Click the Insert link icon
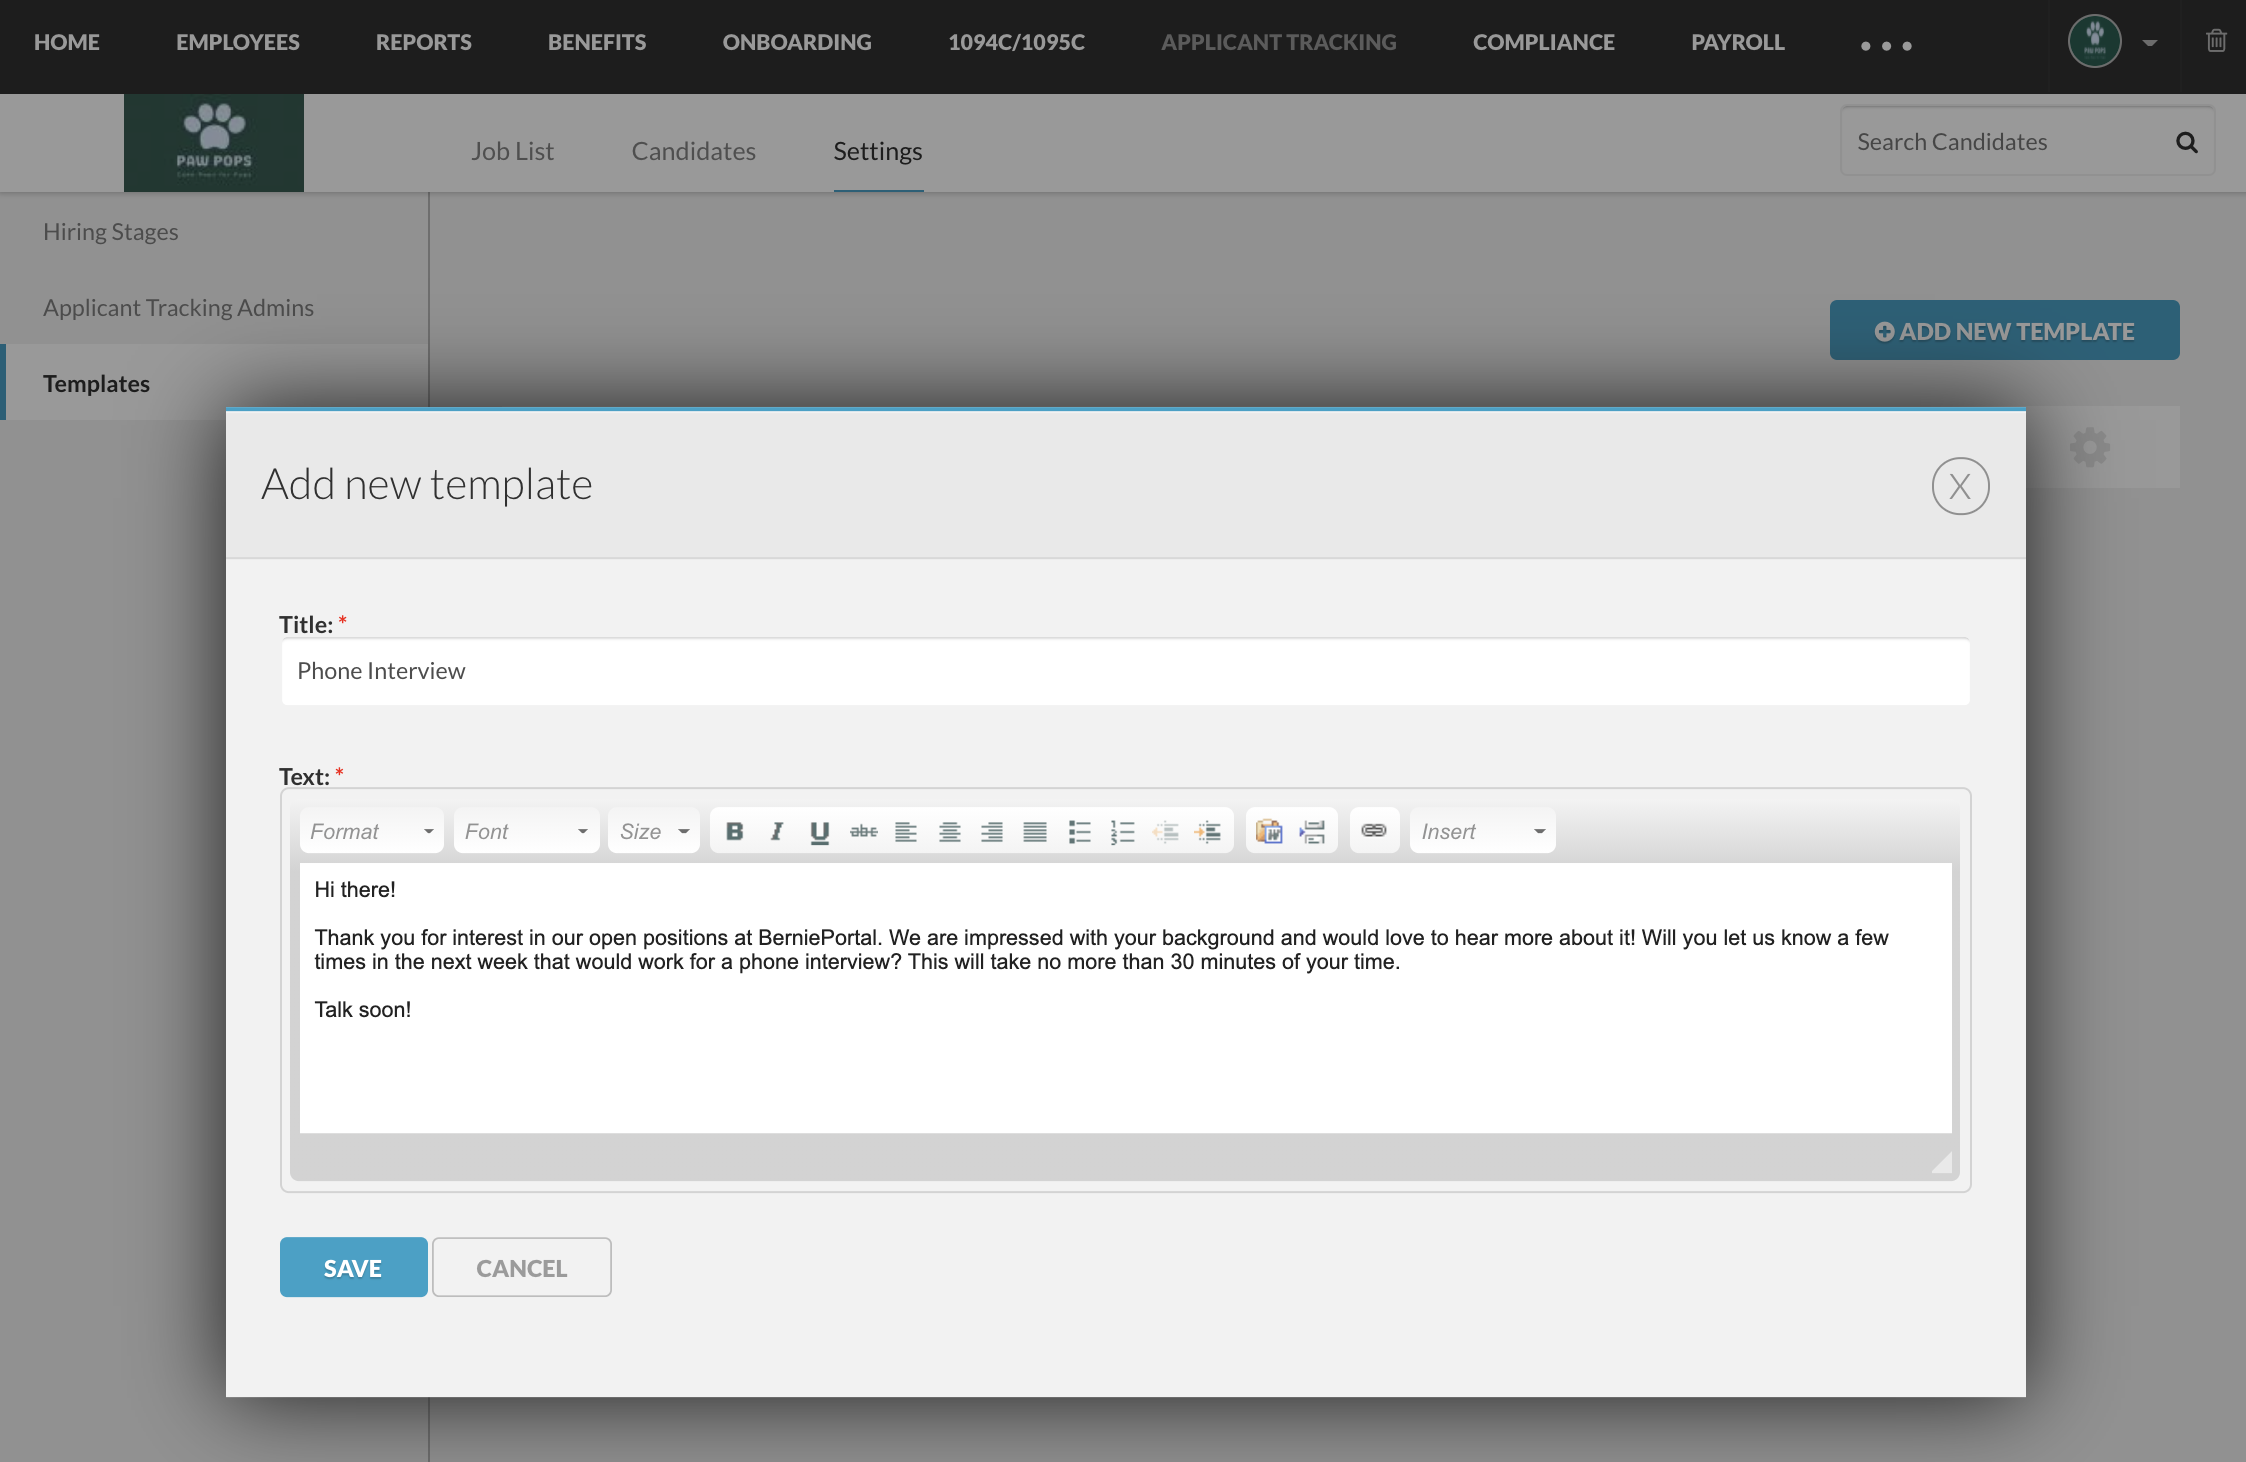This screenshot has height=1462, width=2246. pyautogui.click(x=1373, y=832)
